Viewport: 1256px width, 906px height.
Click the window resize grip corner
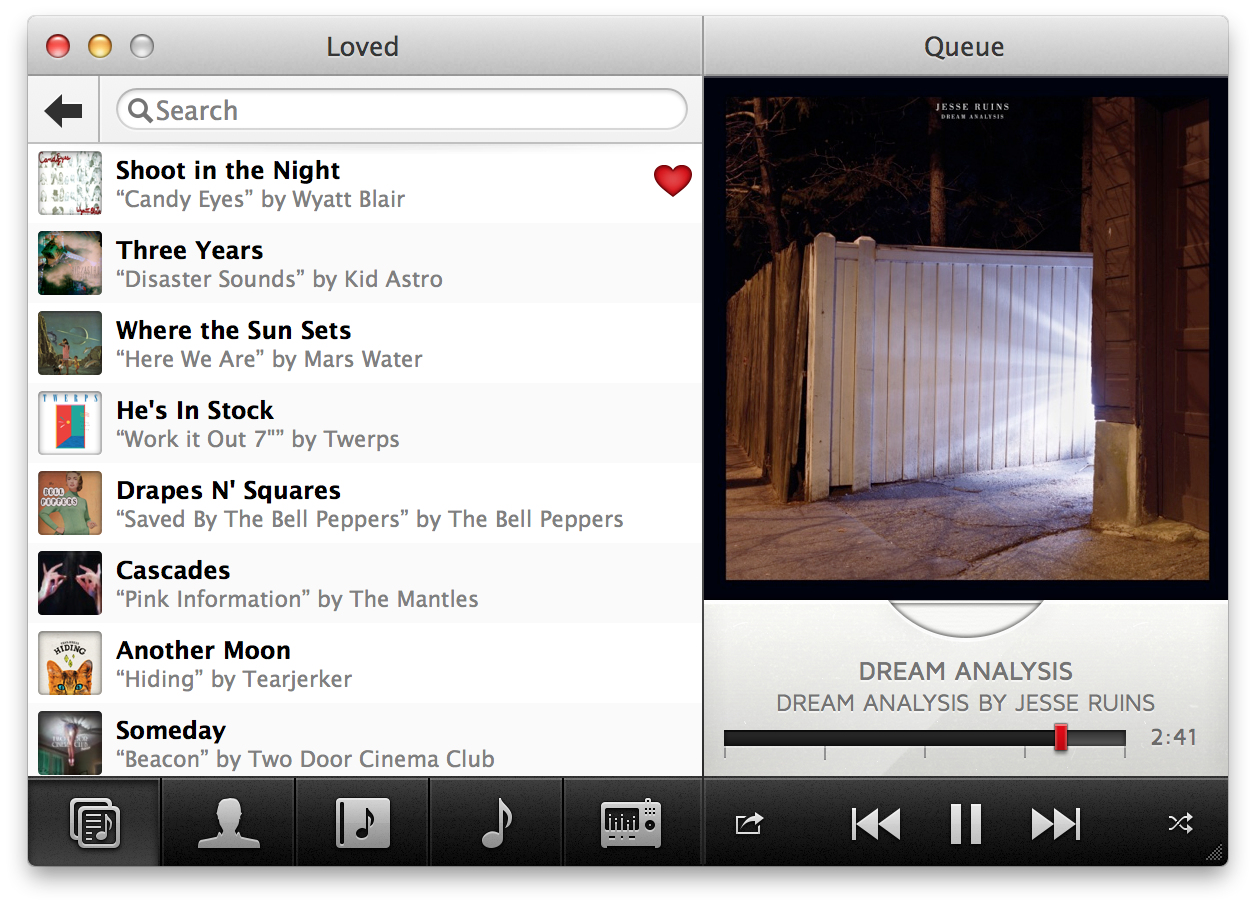[x=1215, y=853]
